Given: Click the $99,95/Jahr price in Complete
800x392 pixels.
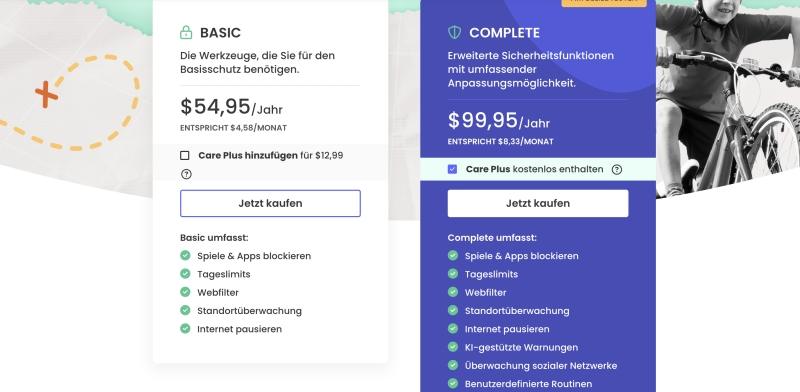Looking at the screenshot, I should tap(498, 121).
